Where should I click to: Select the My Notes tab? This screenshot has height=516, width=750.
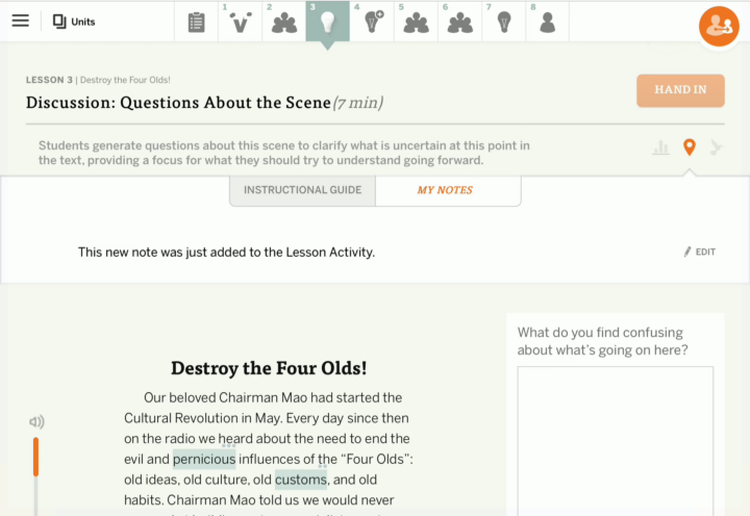click(x=445, y=190)
